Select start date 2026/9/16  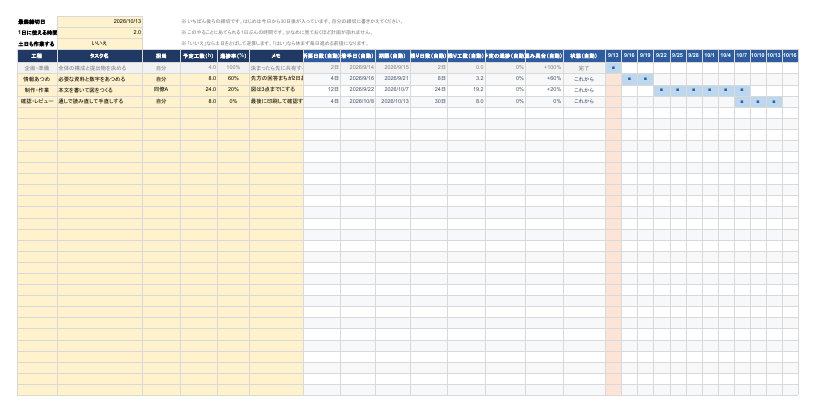358,79
